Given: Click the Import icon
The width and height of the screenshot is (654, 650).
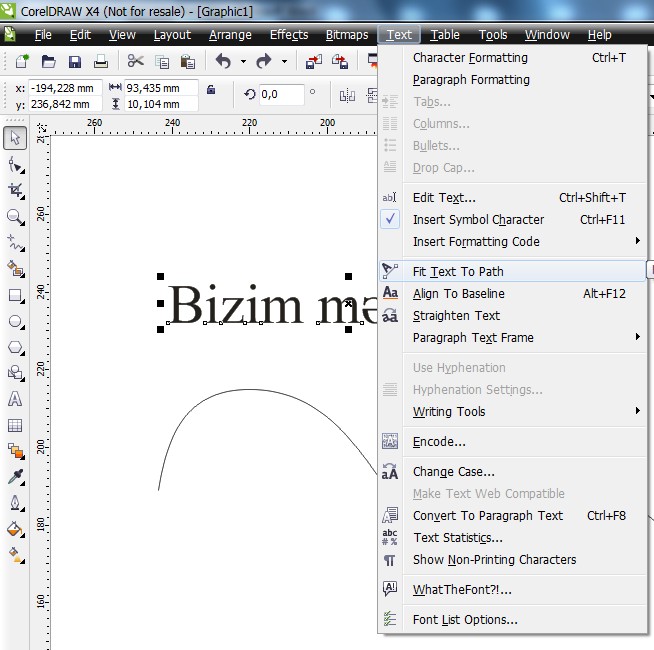Looking at the screenshot, I should [x=314, y=61].
